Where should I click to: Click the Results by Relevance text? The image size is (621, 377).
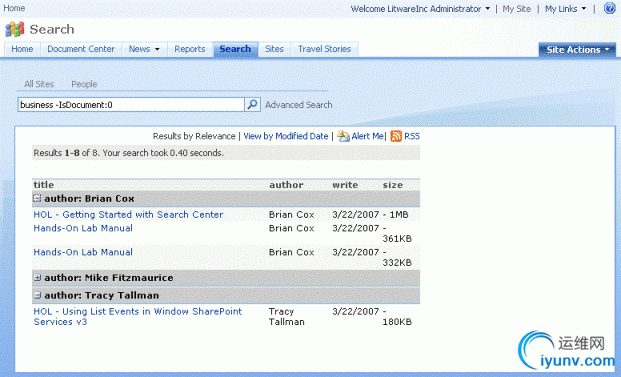tap(194, 136)
